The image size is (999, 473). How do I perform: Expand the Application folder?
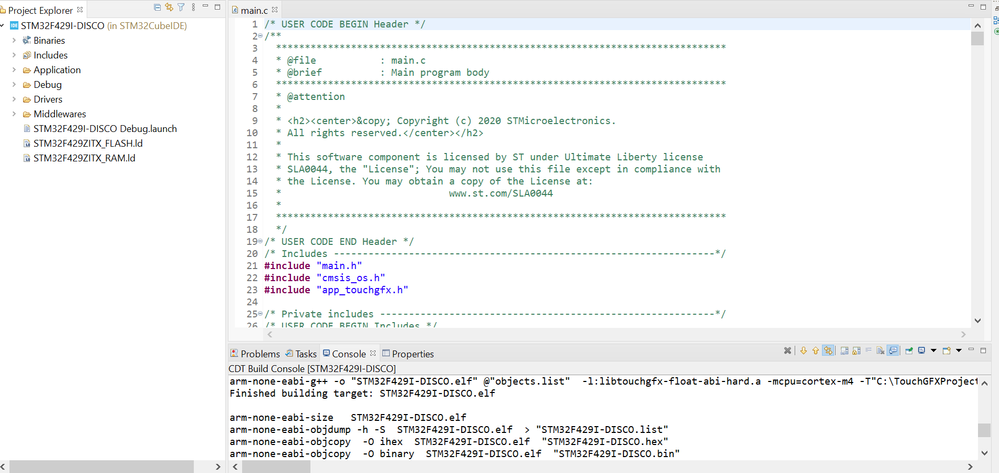pyautogui.click(x=14, y=69)
